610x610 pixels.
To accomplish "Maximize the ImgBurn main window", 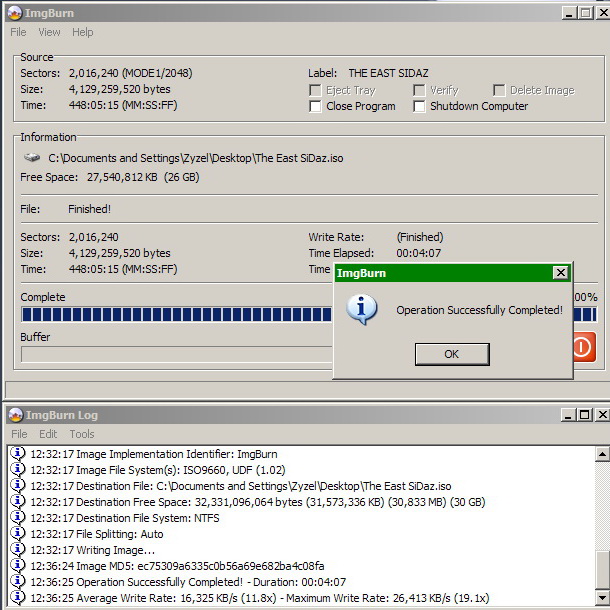I will click(x=585, y=13).
